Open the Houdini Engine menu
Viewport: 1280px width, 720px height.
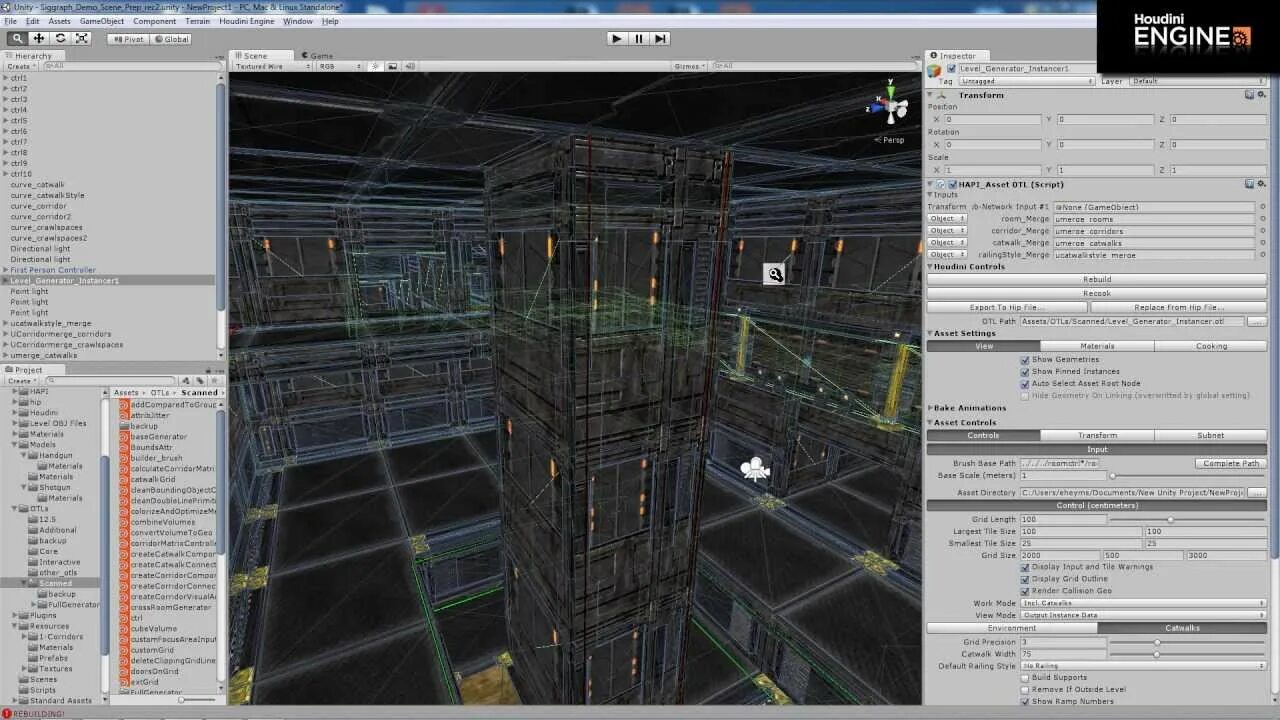coord(246,20)
